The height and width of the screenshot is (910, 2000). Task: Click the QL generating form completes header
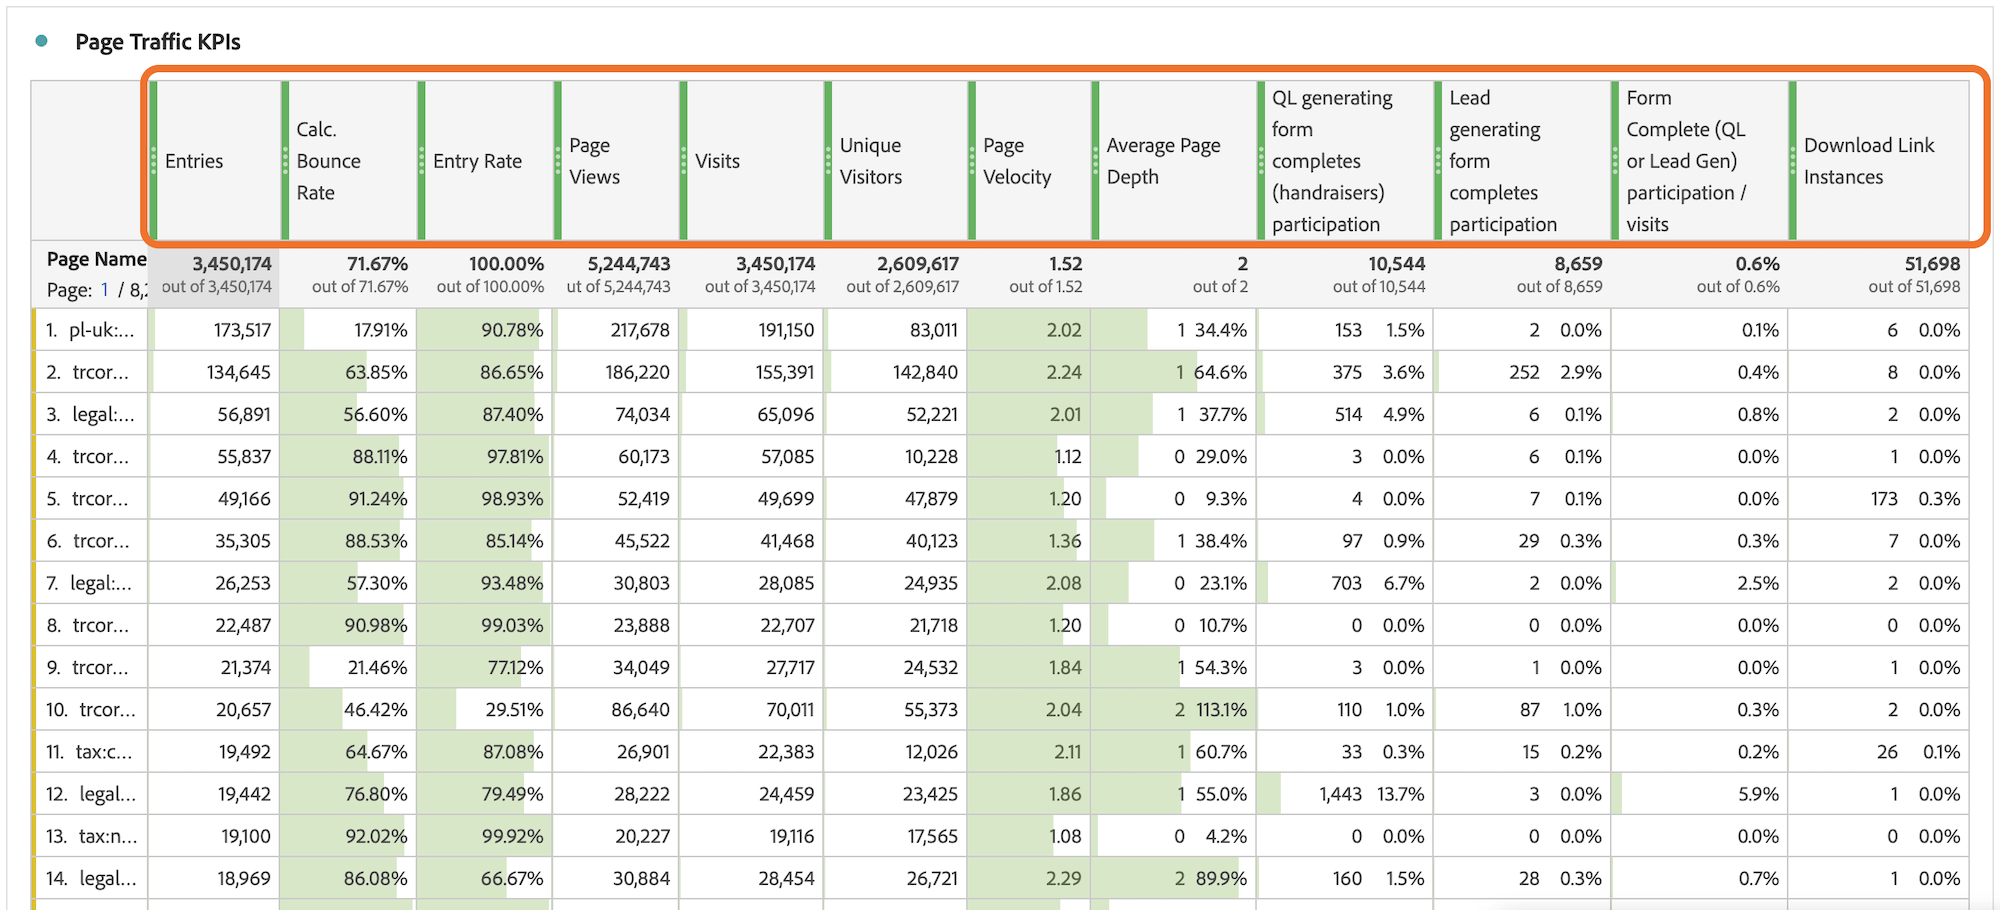[x=1331, y=161]
